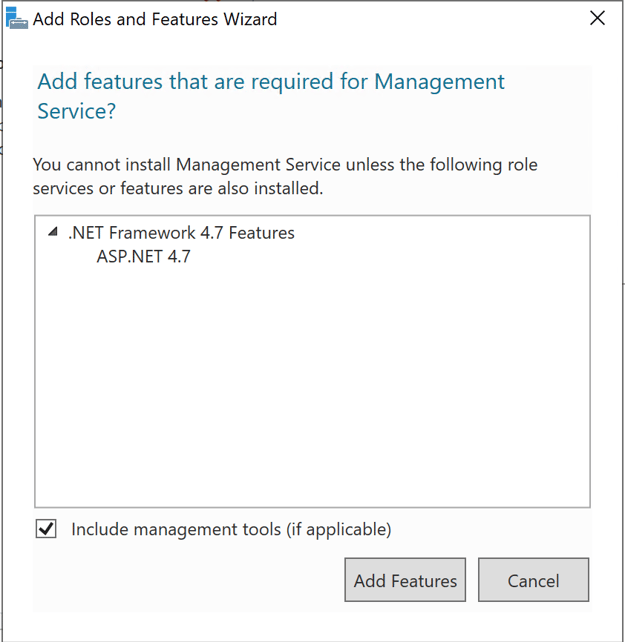Image resolution: width=625 pixels, height=642 pixels.
Task: Select the ASP.NET 4.7 feature entry
Action: pyautogui.click(x=143, y=257)
